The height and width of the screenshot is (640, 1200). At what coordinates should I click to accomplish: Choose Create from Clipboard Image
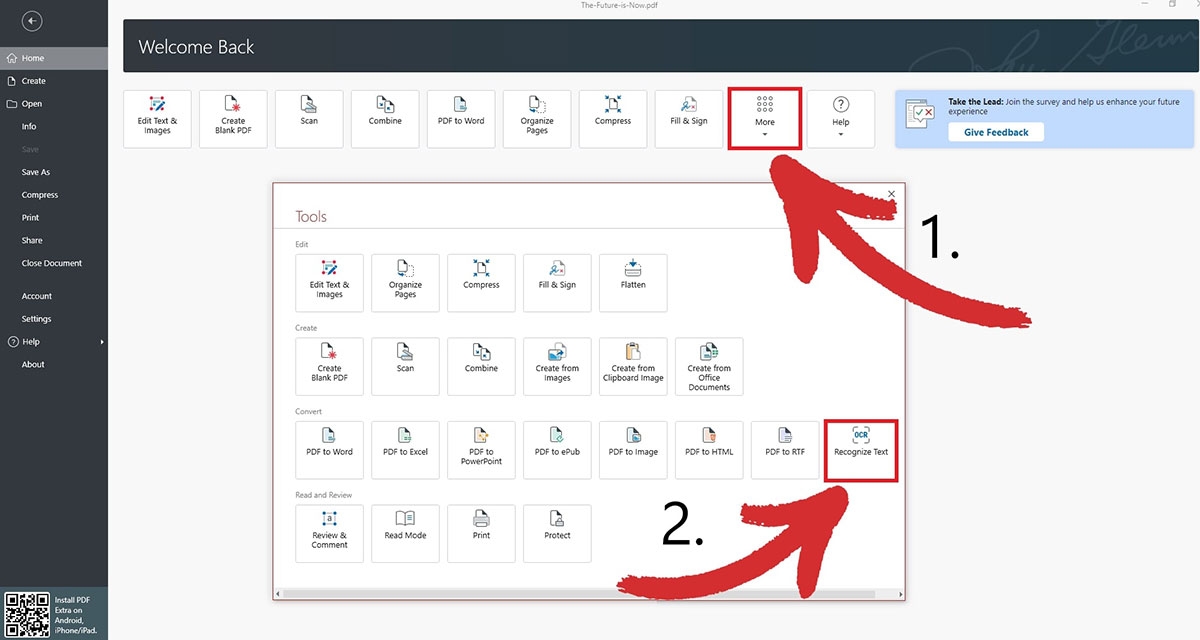[x=633, y=366]
